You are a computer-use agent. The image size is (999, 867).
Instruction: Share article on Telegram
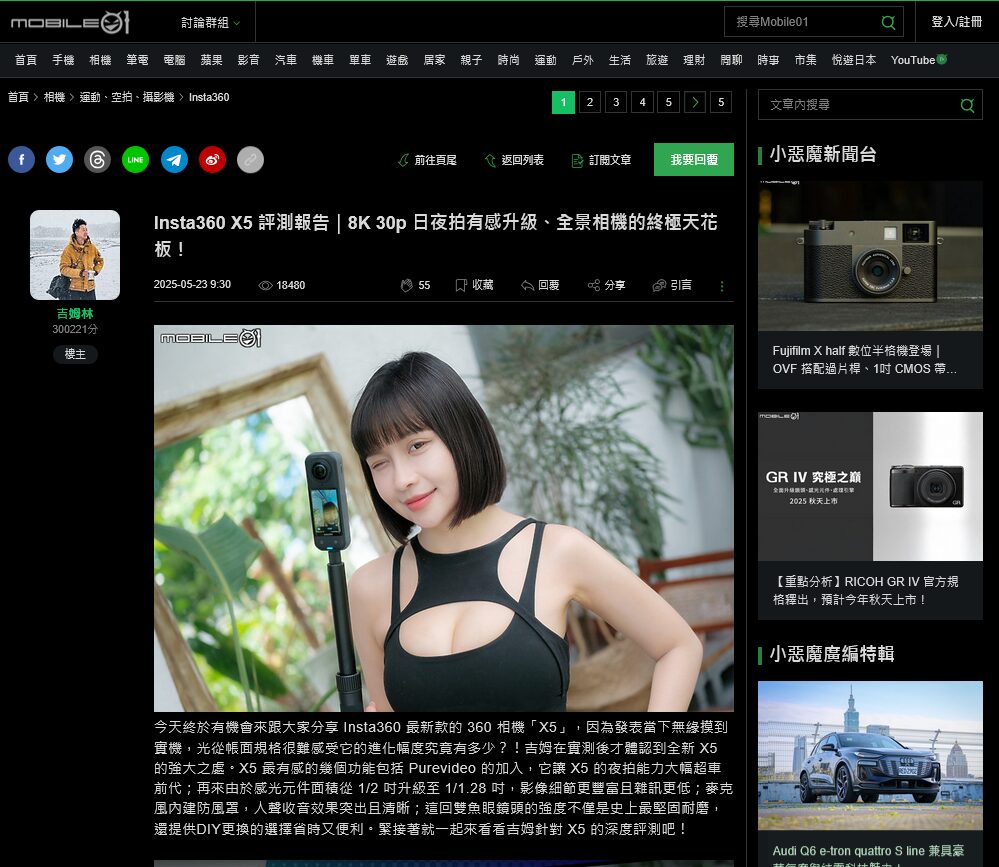click(174, 159)
